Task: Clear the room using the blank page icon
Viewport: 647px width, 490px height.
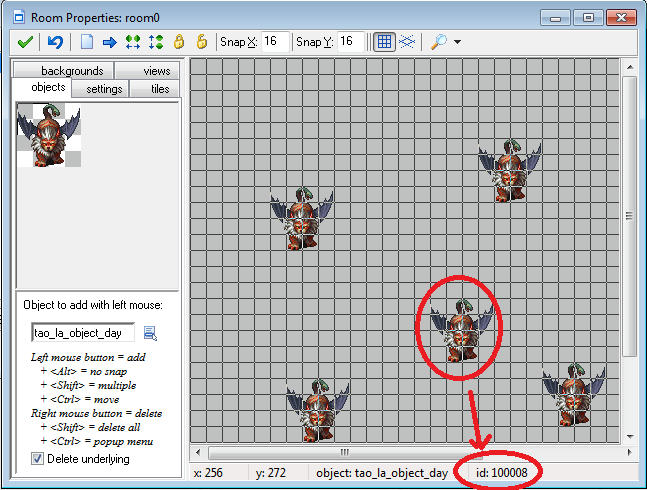Action: point(87,42)
